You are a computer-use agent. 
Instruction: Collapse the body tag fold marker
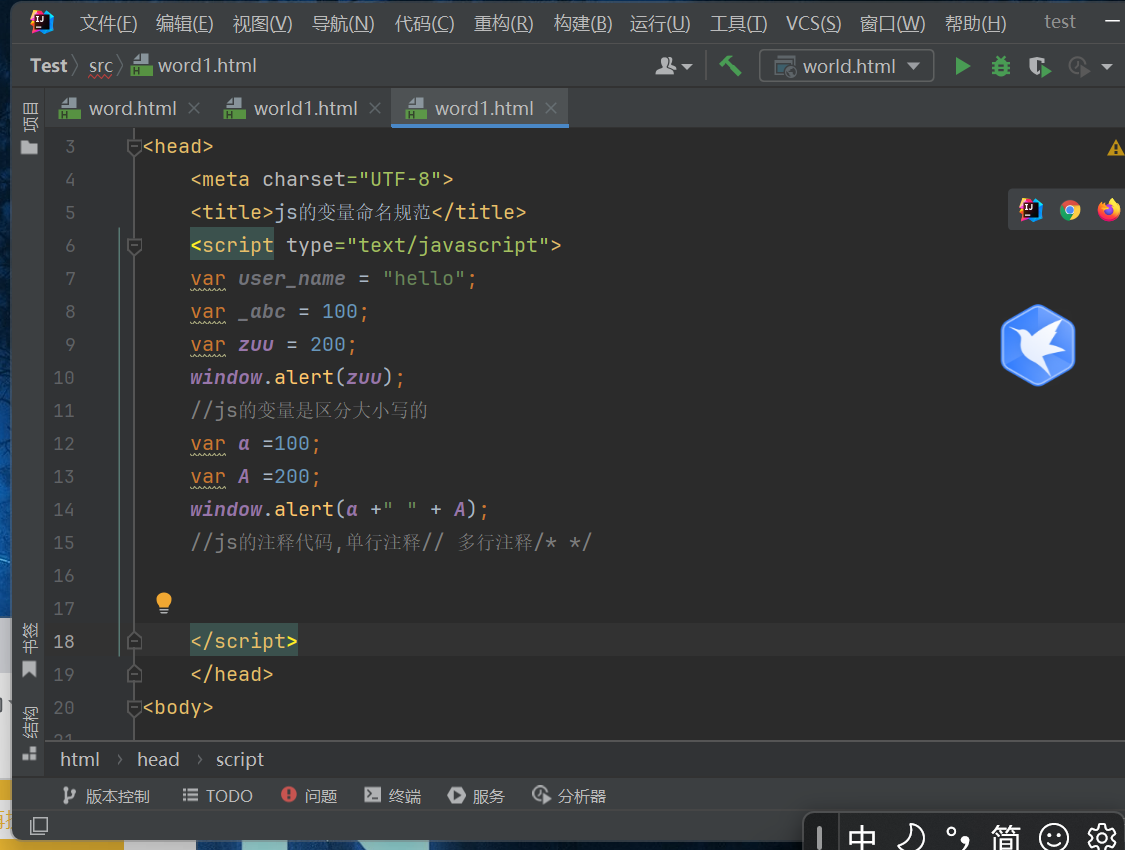pyautogui.click(x=134, y=708)
